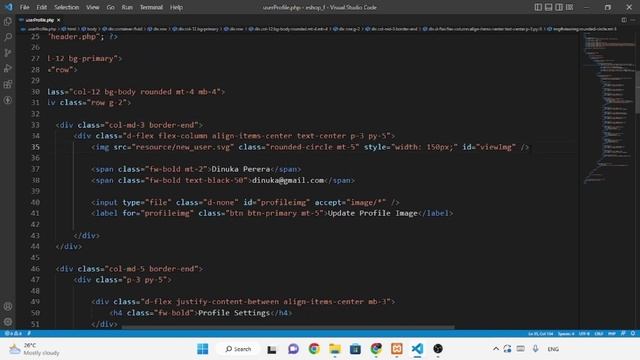Show hidden system tray icons
Screen dimensions: 640x360
tap(496, 349)
